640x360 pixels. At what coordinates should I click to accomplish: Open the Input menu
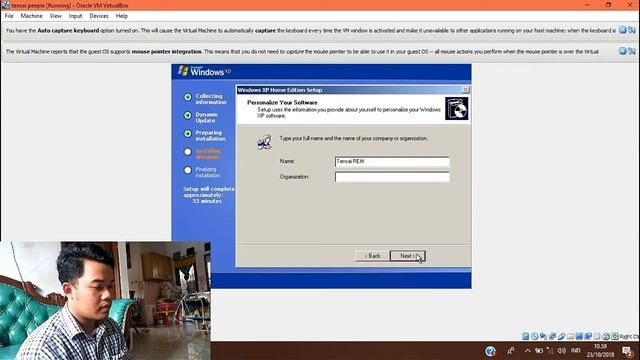[x=75, y=16]
